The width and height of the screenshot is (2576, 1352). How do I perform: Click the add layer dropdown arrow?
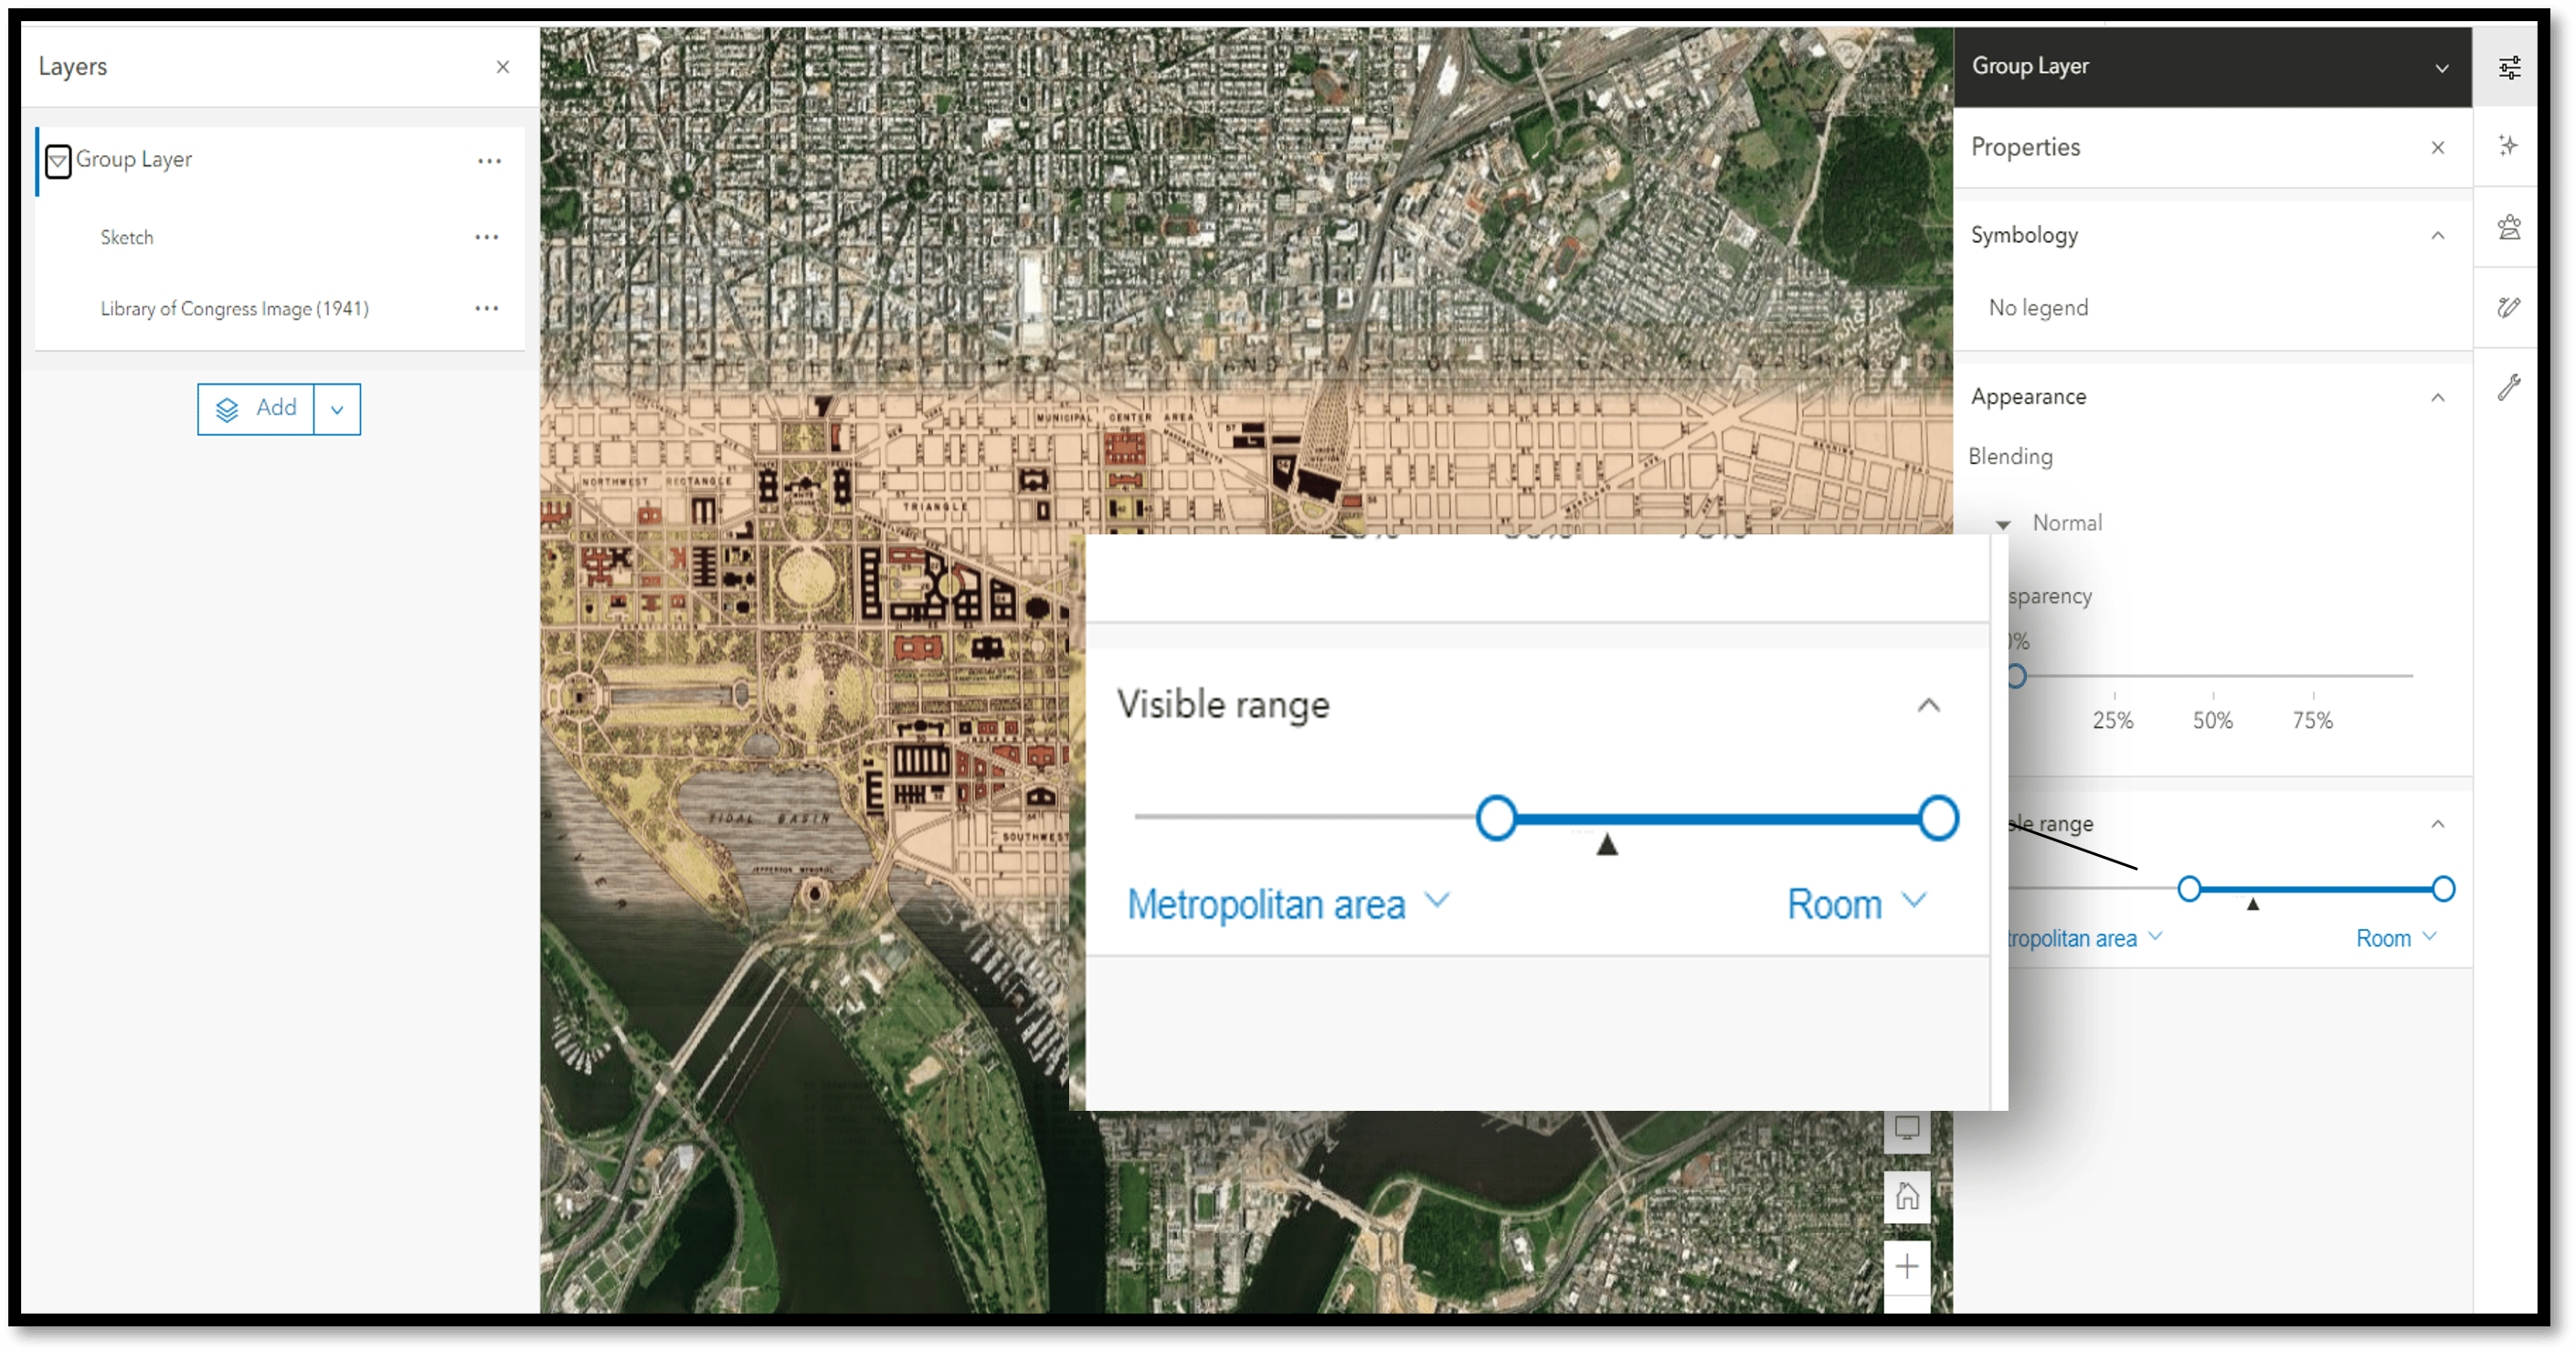tap(335, 408)
